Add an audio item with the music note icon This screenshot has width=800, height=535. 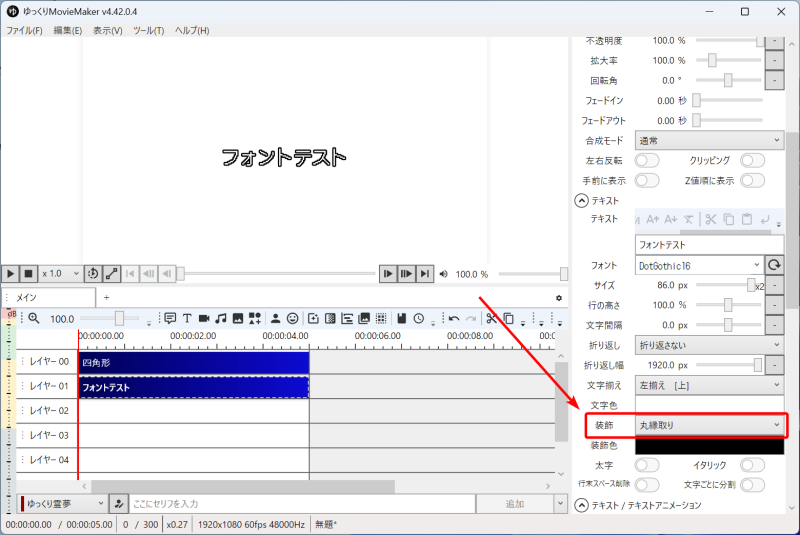coord(221,318)
